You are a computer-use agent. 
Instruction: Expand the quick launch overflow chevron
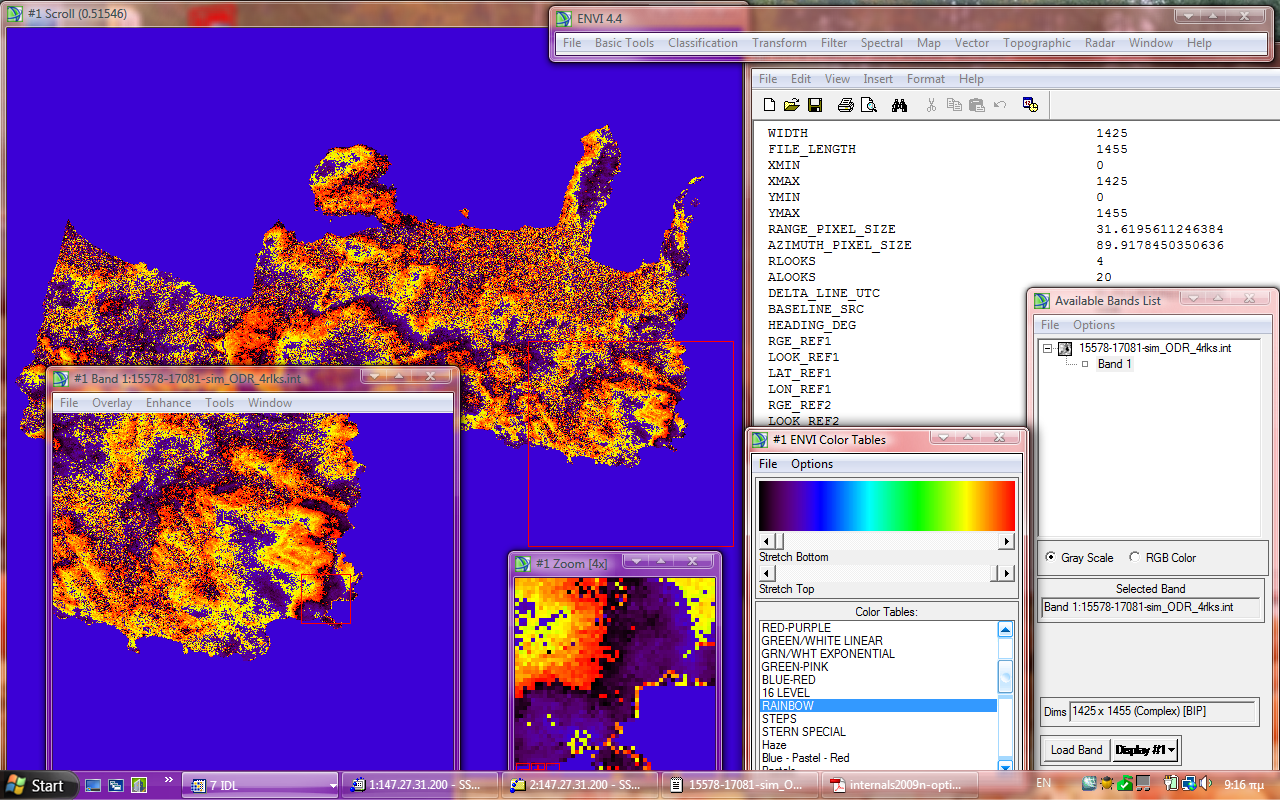(x=168, y=779)
